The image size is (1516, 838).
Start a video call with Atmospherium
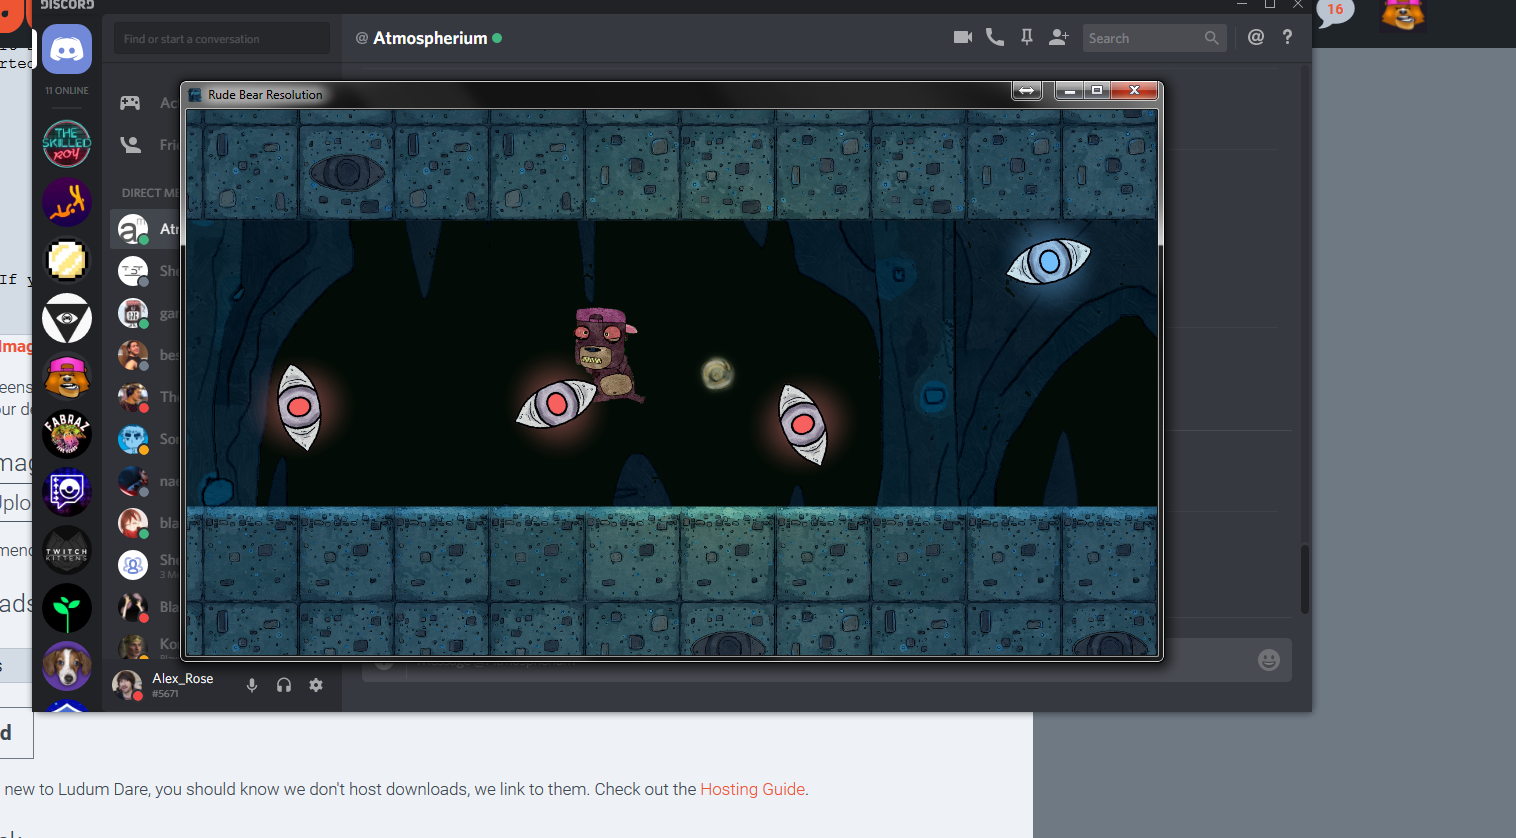(x=963, y=37)
